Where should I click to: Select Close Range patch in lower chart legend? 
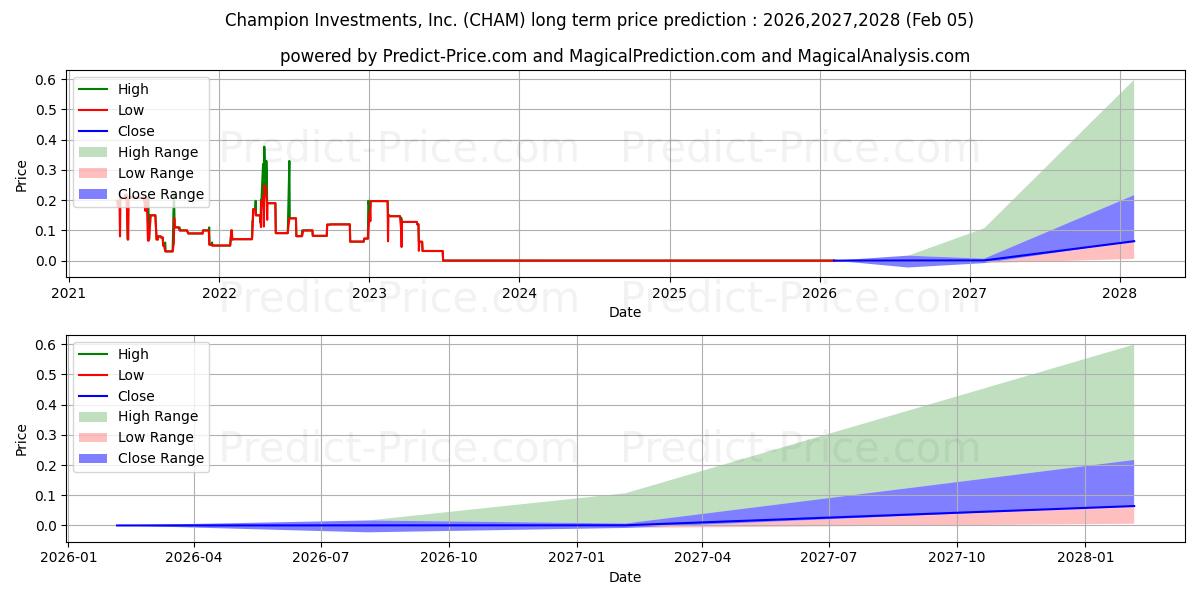93,458
